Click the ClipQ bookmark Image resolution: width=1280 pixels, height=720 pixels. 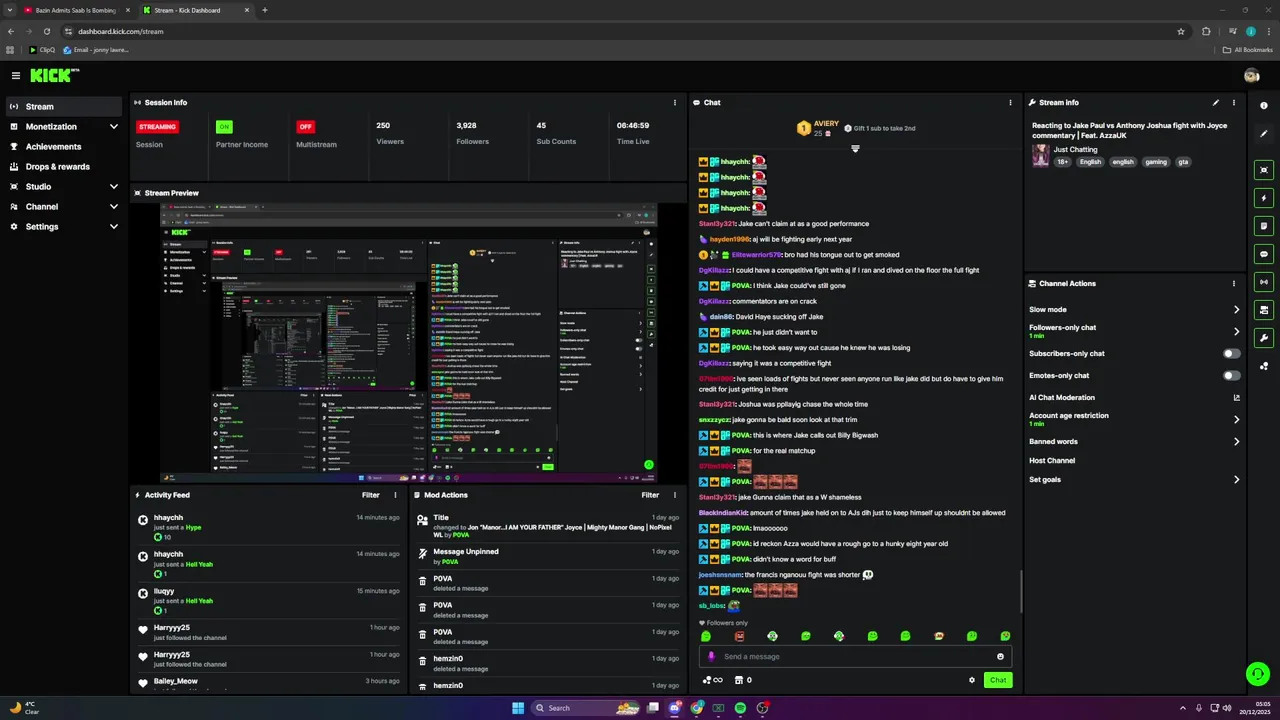click(x=42, y=49)
